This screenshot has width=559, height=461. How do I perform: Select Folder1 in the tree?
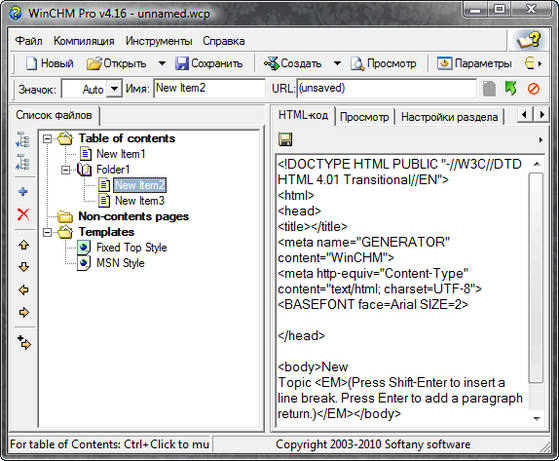pyautogui.click(x=113, y=170)
